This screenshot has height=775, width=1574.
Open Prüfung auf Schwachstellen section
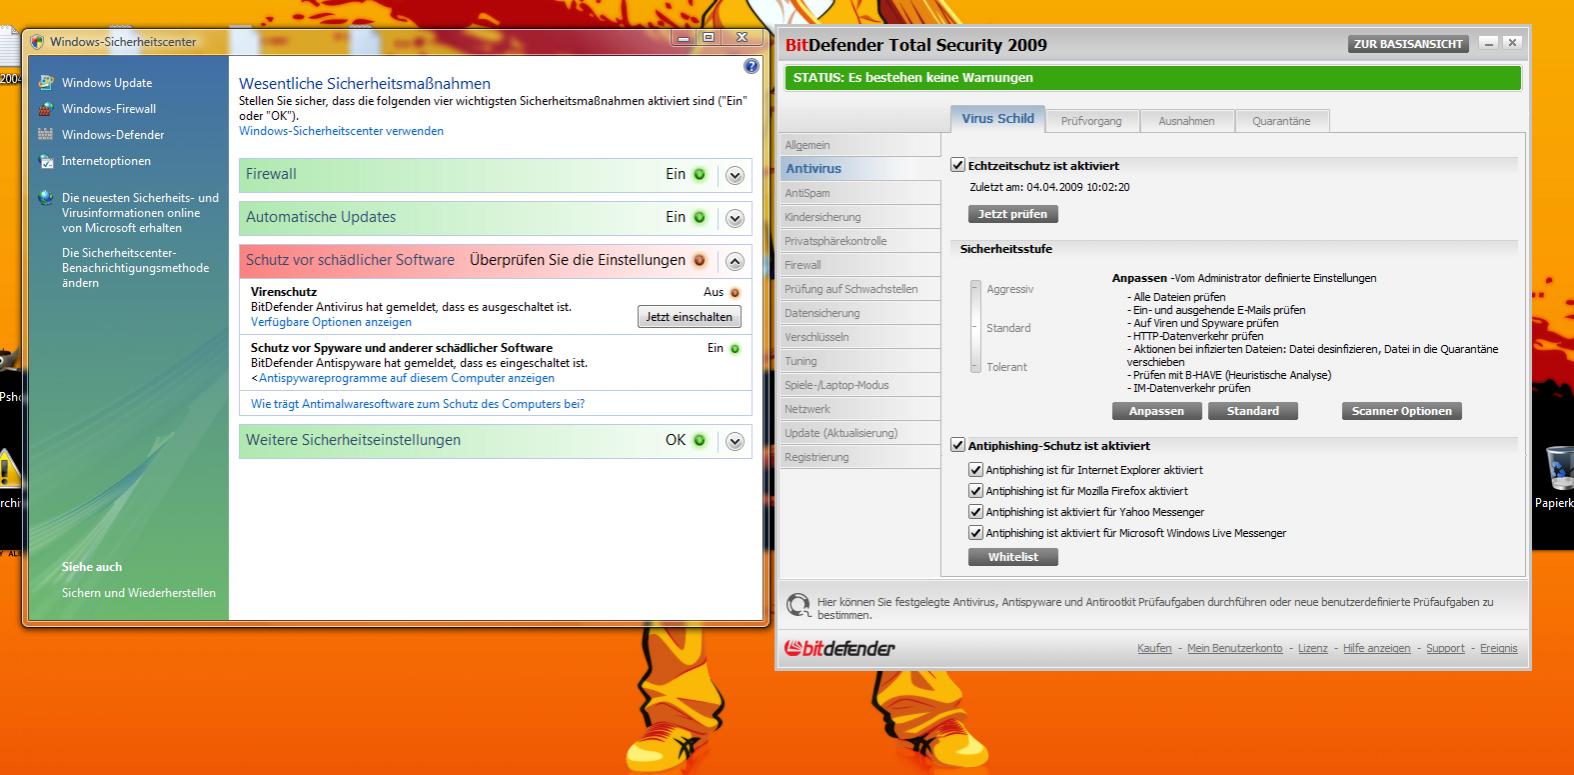pos(860,289)
